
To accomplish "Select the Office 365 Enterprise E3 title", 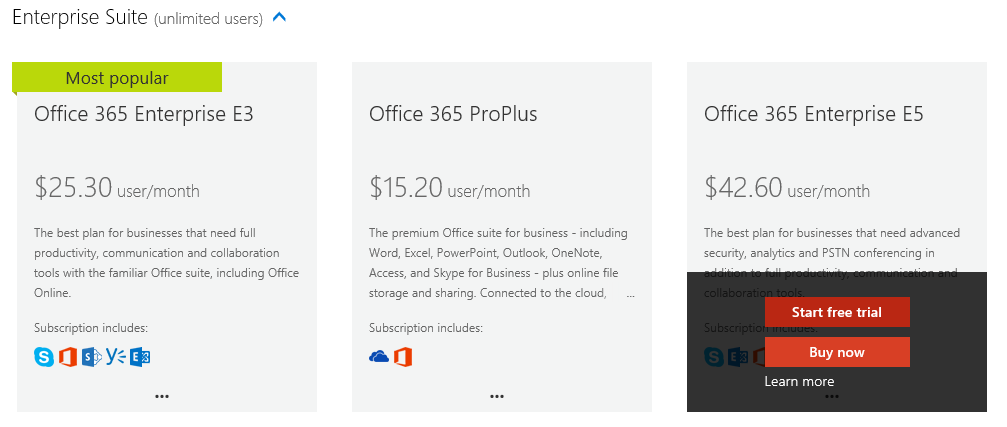I will tap(144, 114).
